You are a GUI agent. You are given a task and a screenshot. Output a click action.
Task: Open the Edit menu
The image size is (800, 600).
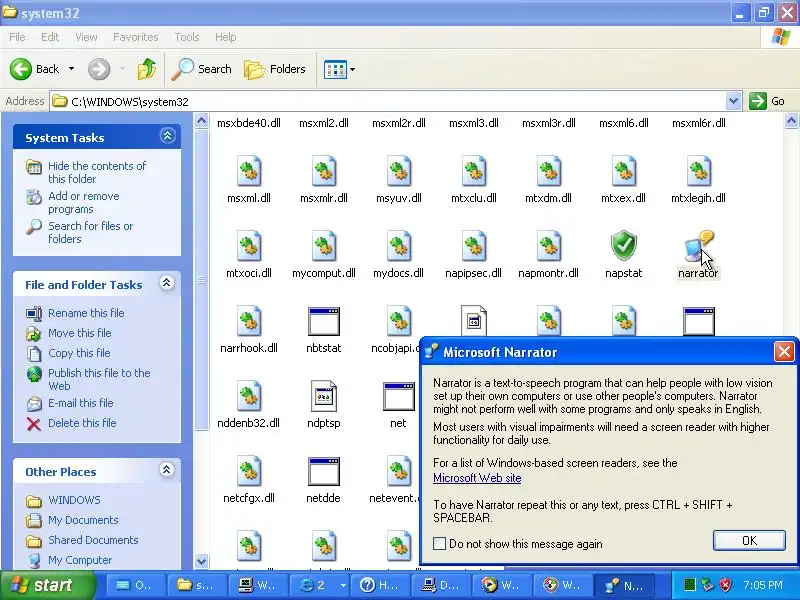pos(50,37)
